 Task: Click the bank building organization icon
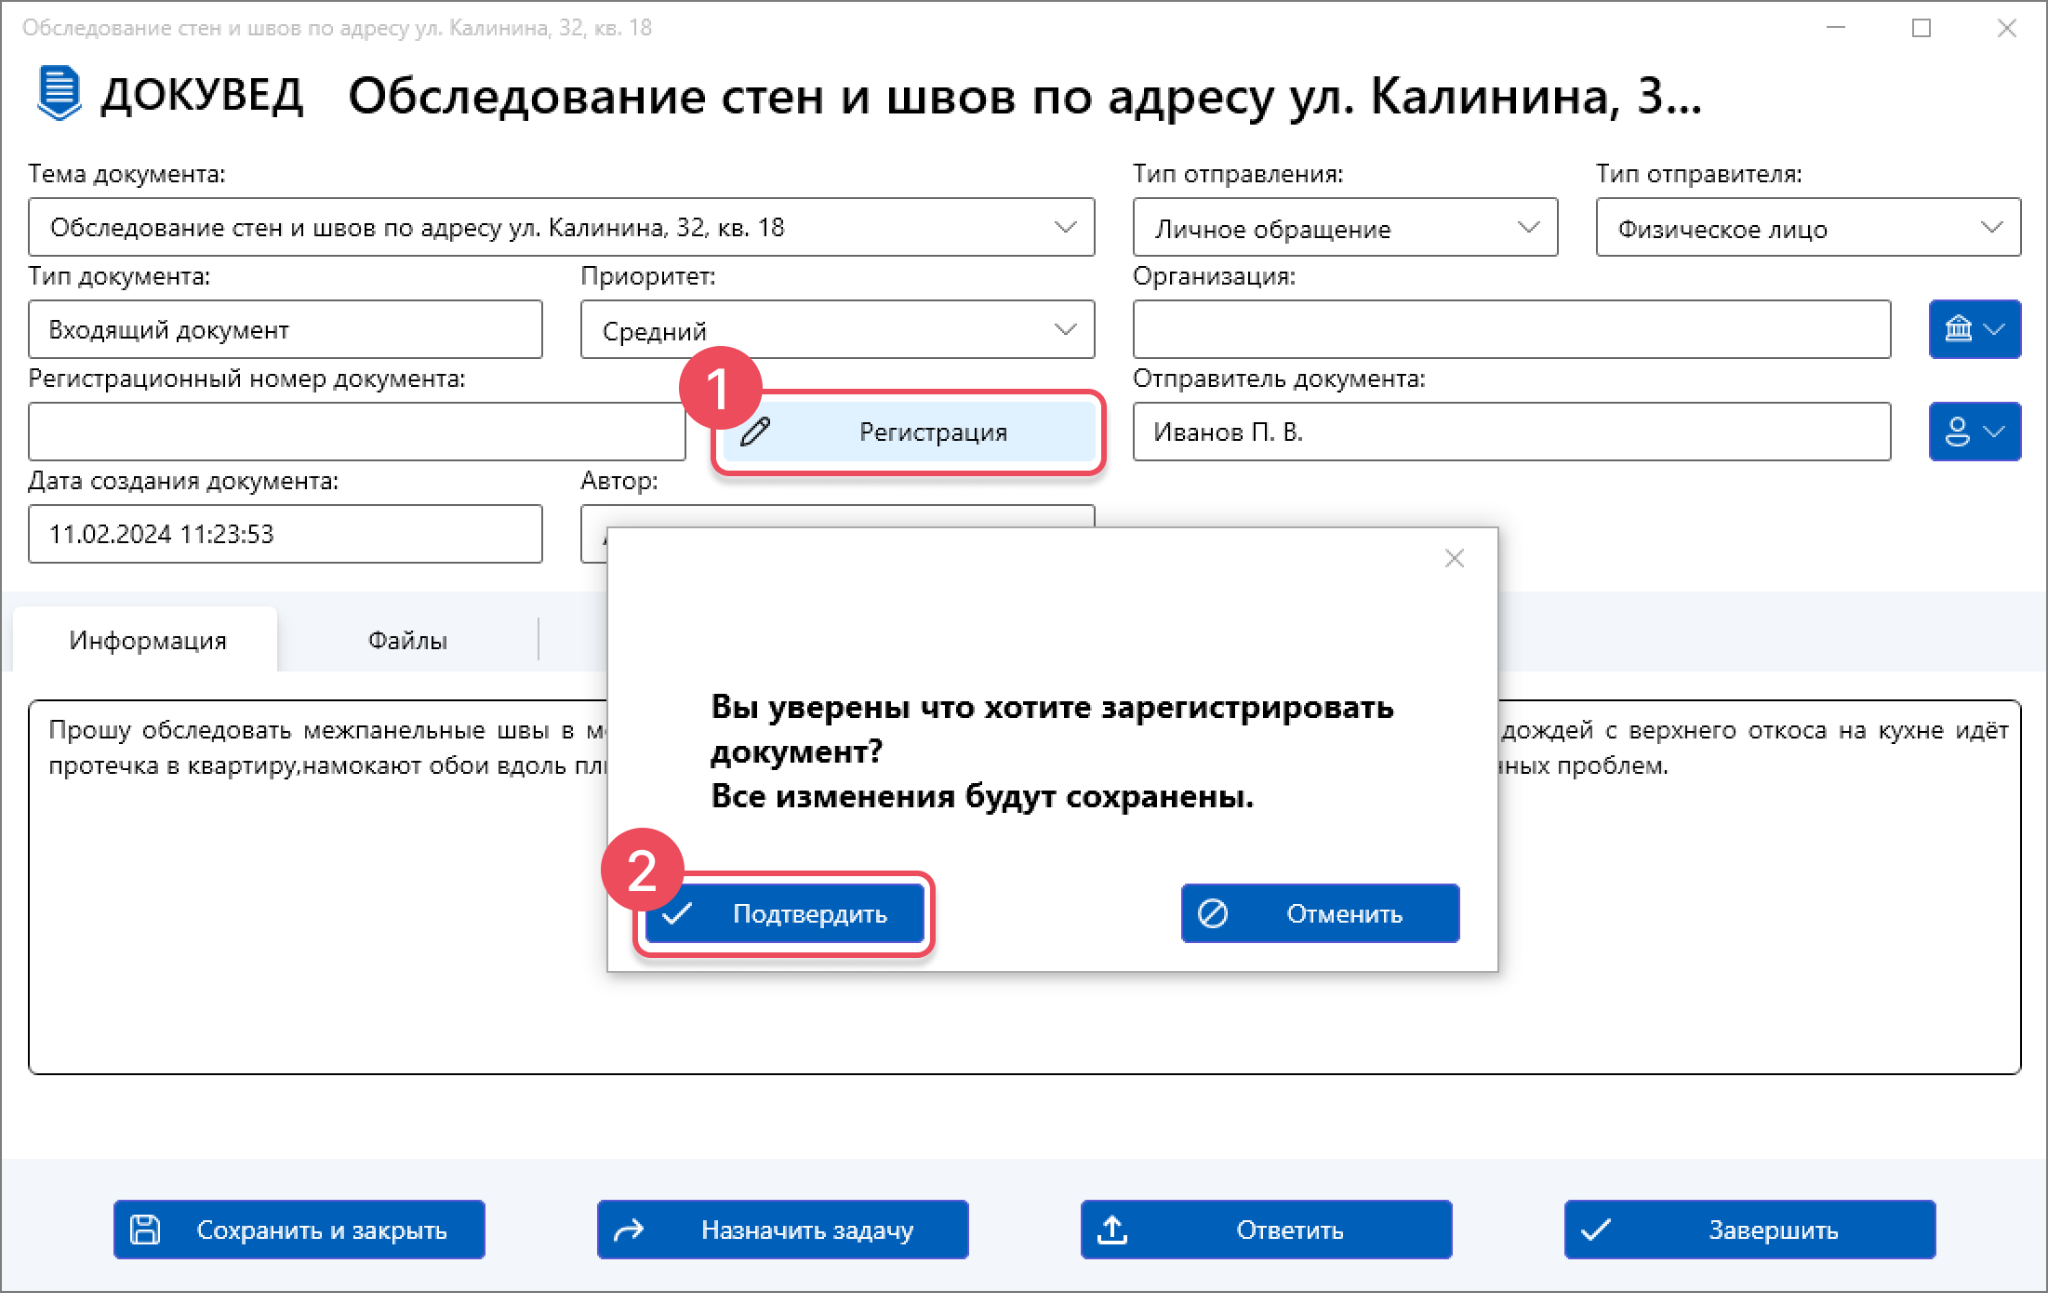point(1958,329)
